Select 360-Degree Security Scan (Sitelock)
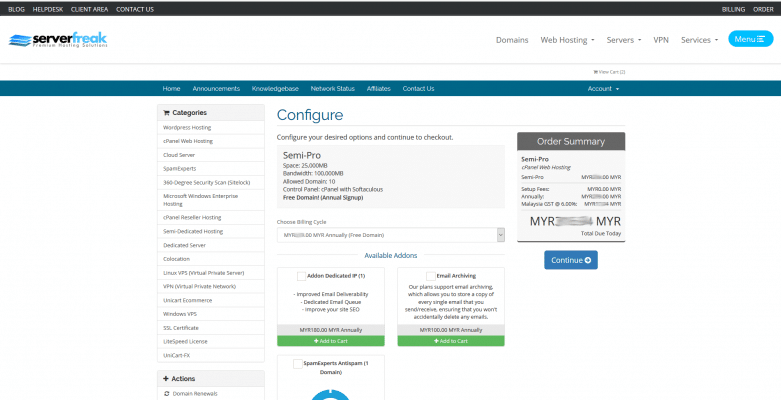The width and height of the screenshot is (781, 400). (x=211, y=182)
